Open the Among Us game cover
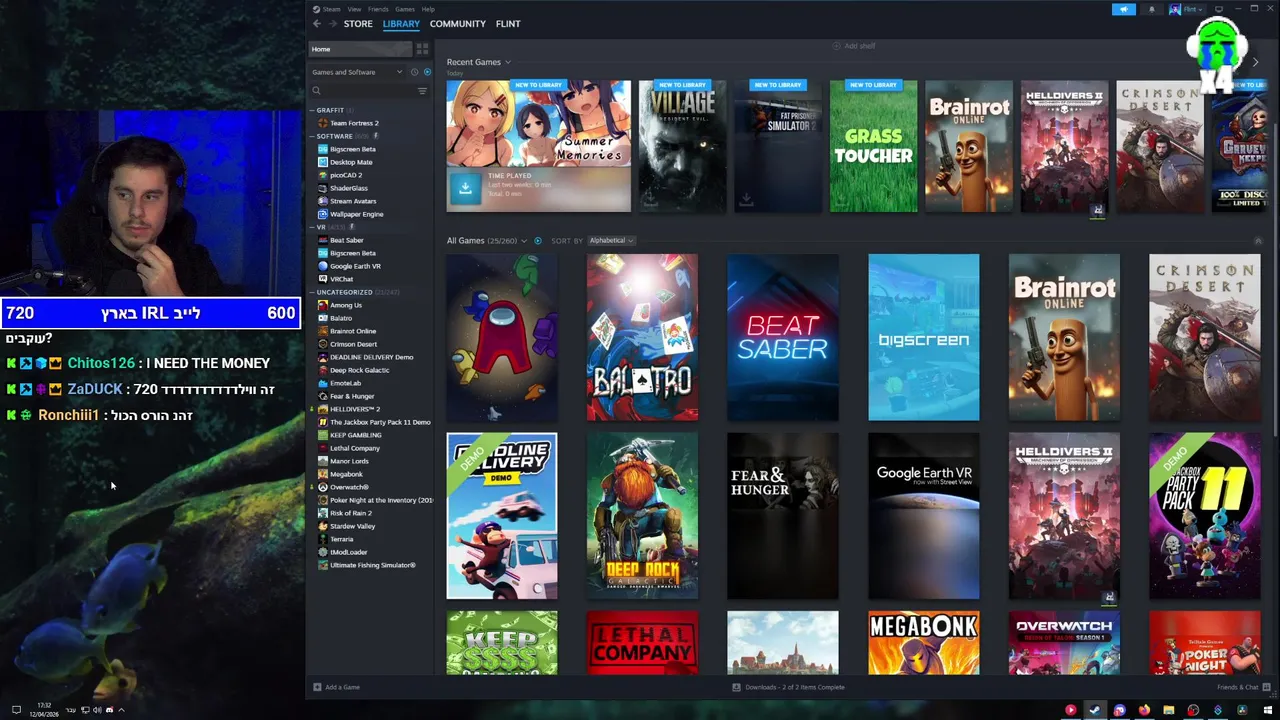This screenshot has width=1280, height=720. point(502,337)
